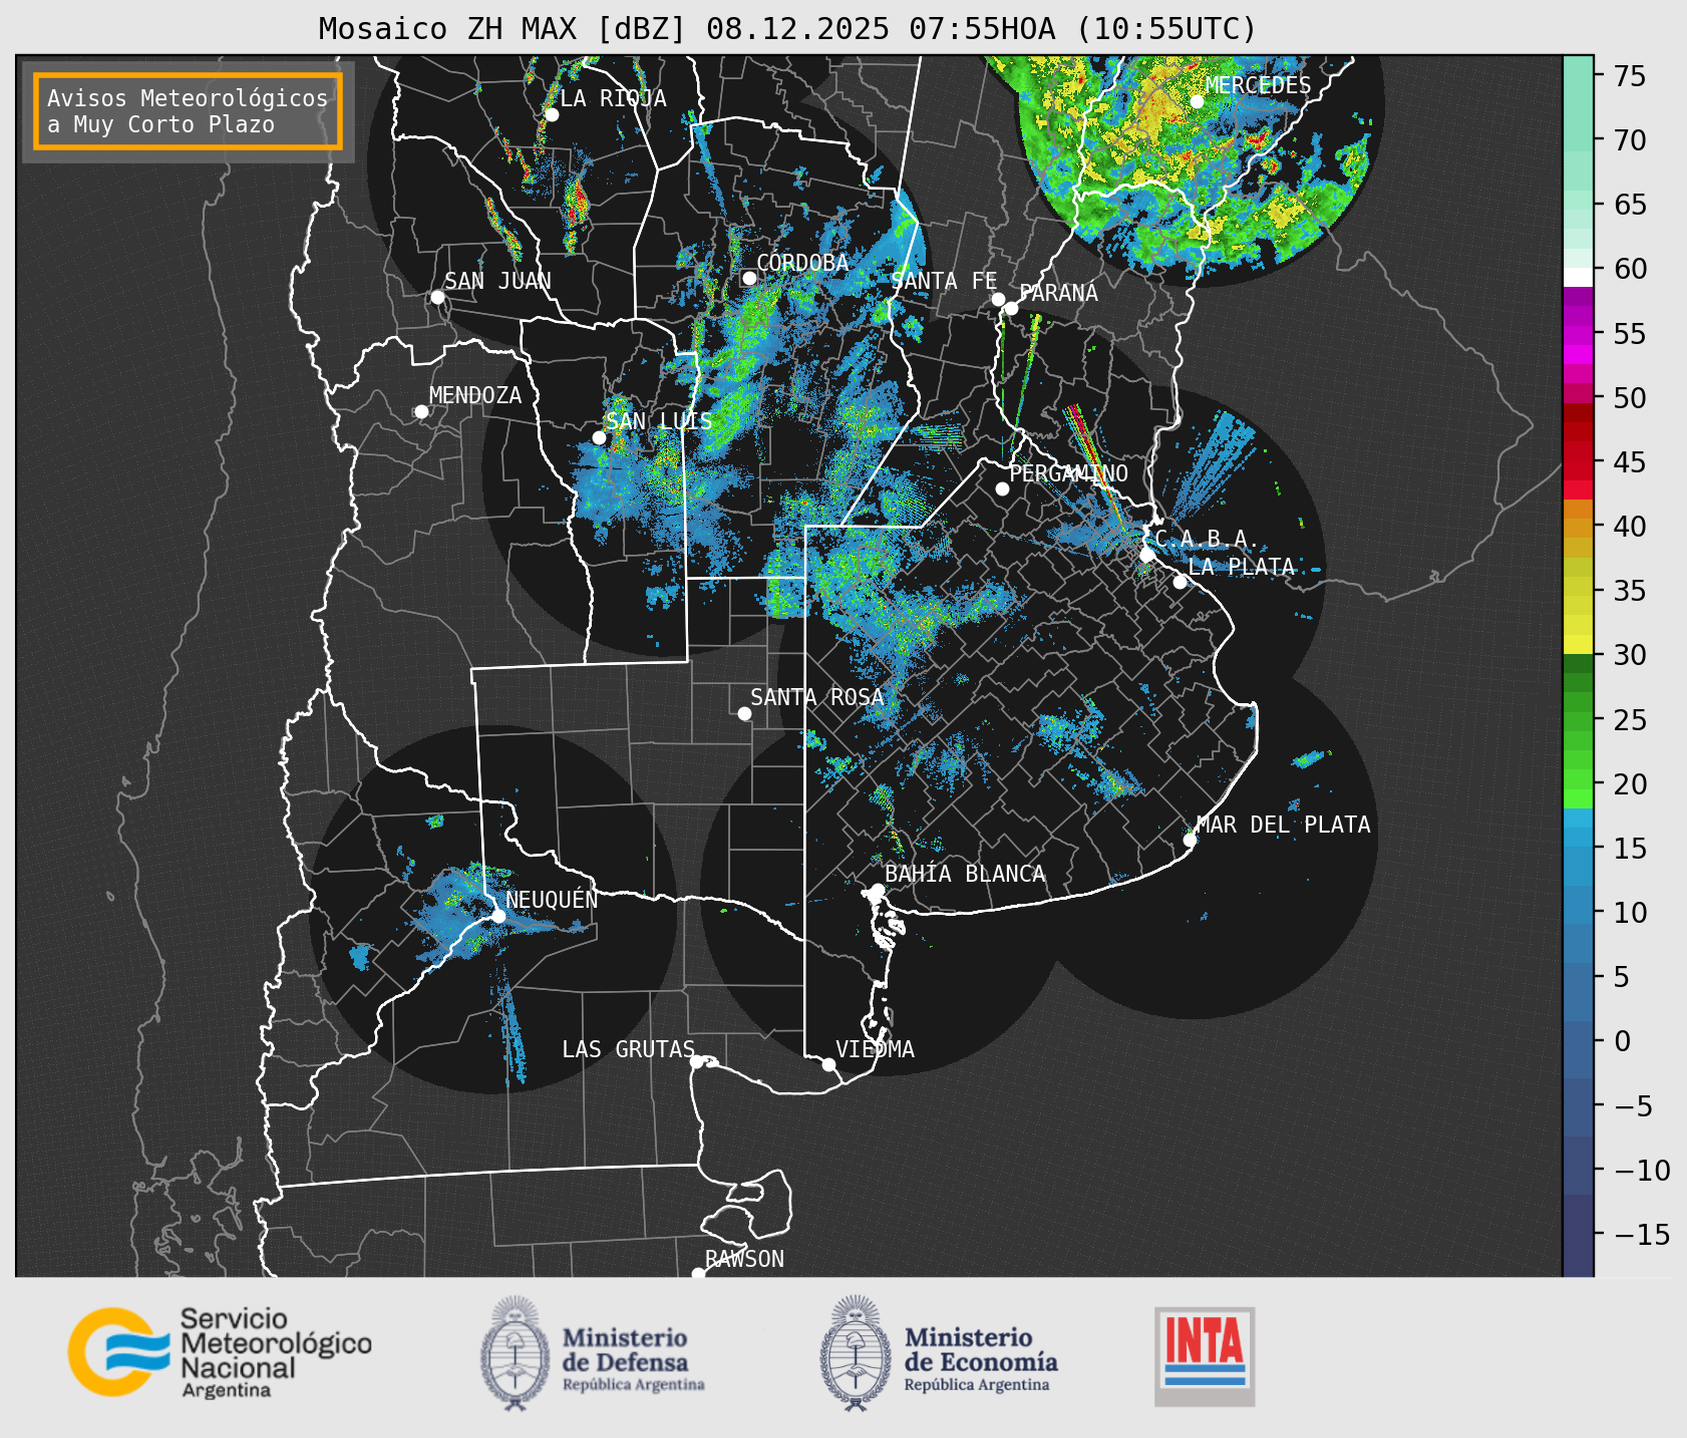Click the white 60 dBZ color band
Screen dimensions: 1687x1438
click(1578, 277)
